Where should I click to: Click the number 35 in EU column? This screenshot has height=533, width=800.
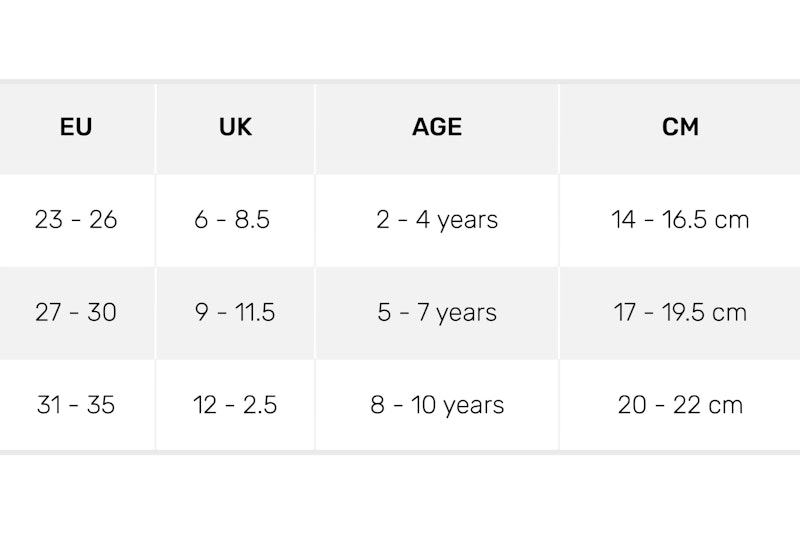coord(101,405)
